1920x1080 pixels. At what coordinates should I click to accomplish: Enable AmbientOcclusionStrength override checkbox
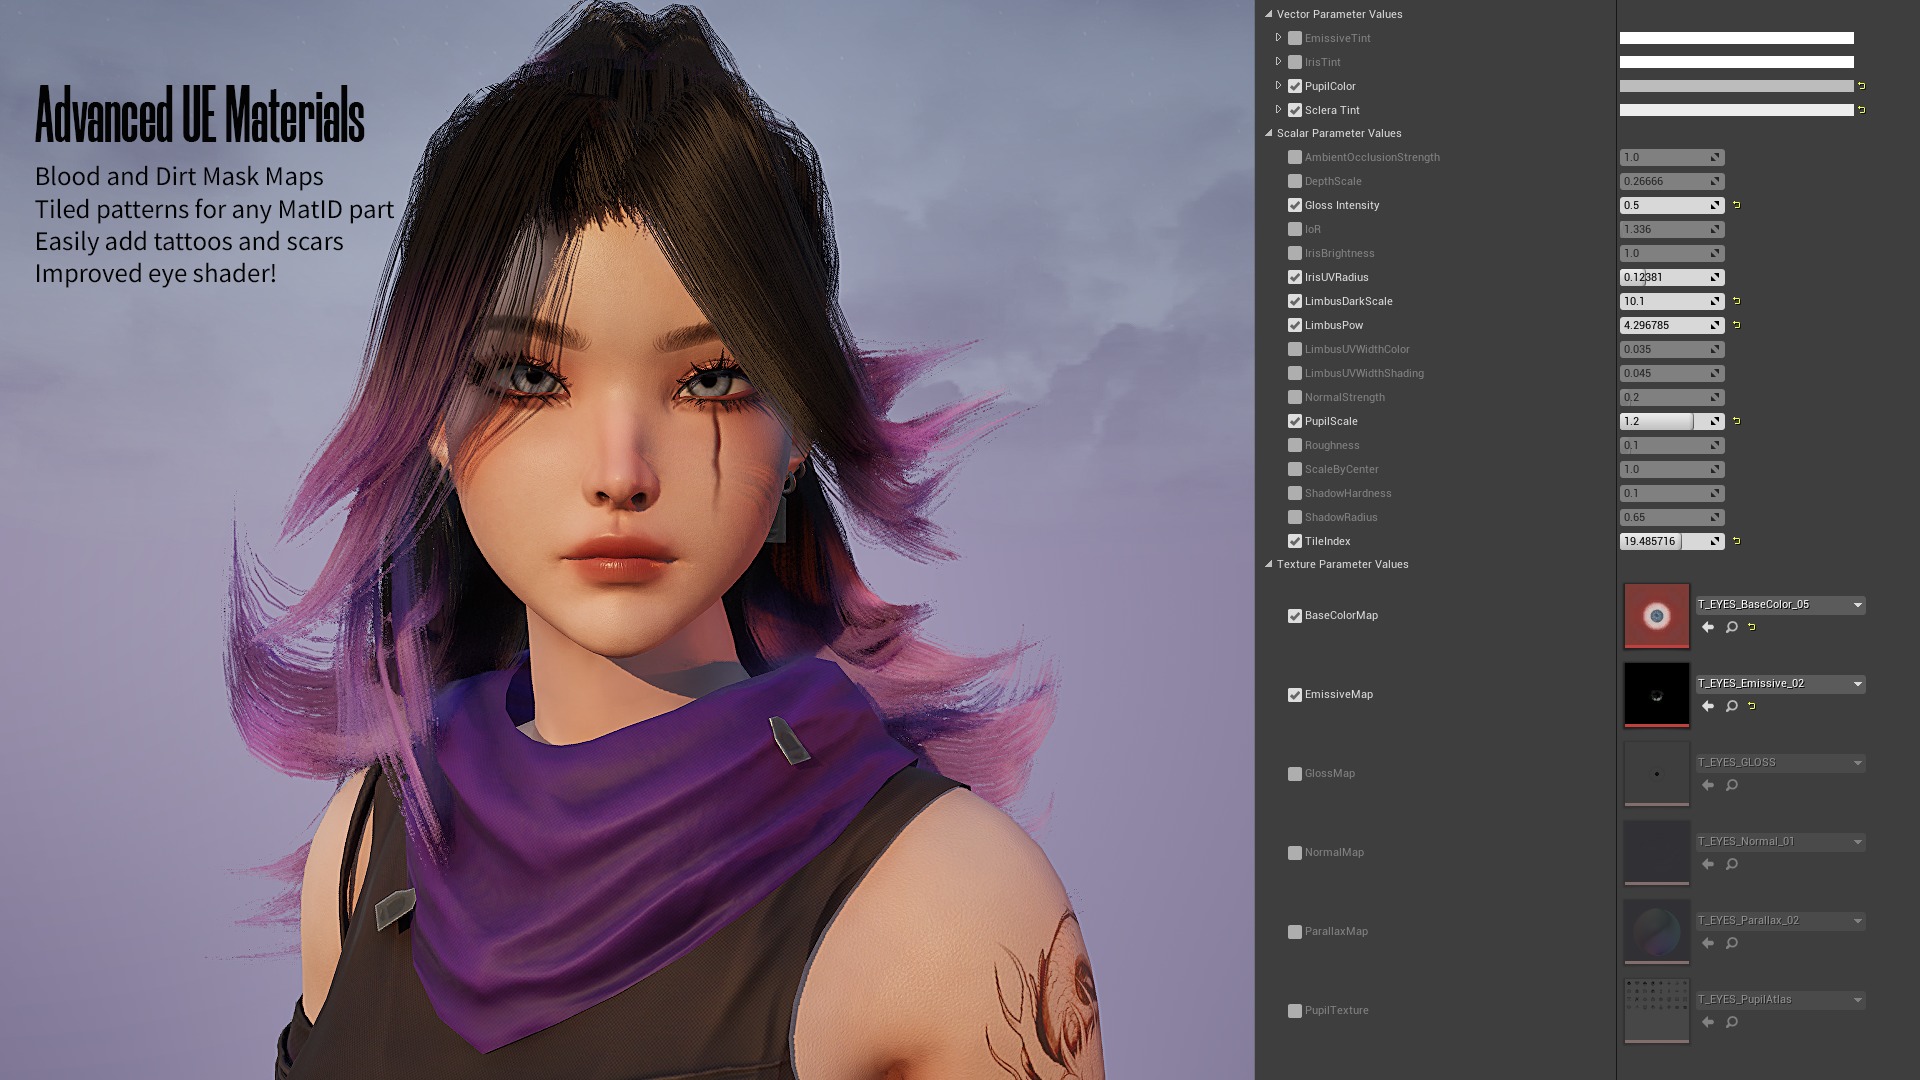1295,157
